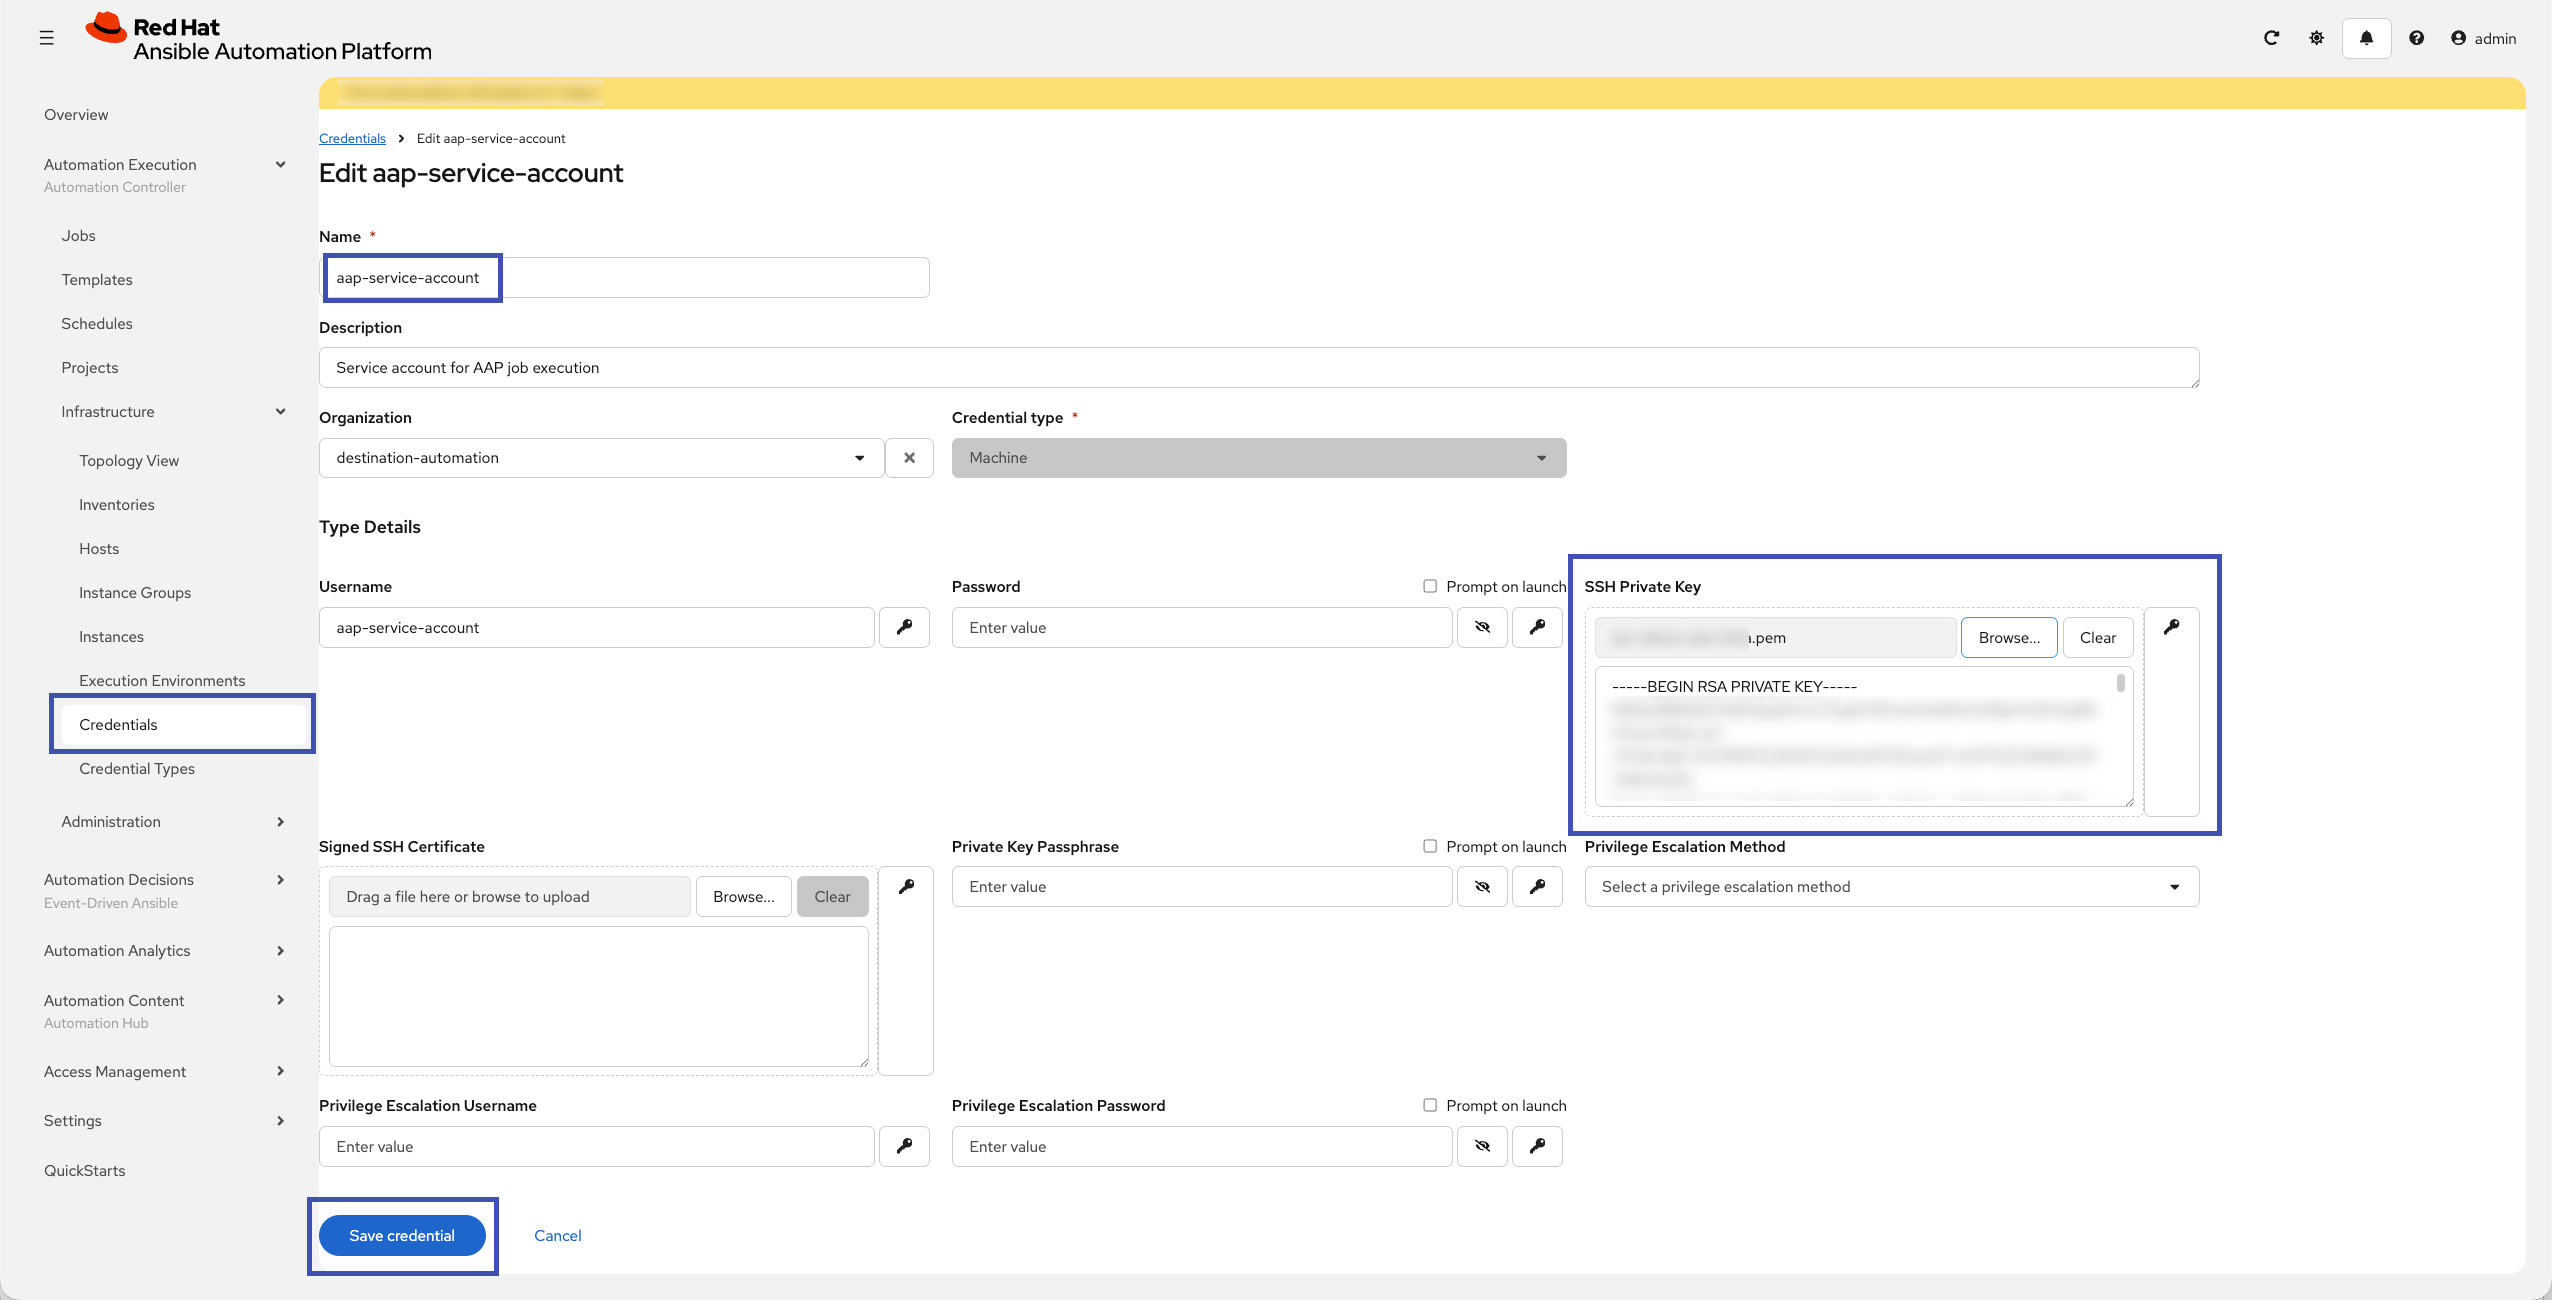Open the Organization destination-automation dropdown

coord(601,458)
